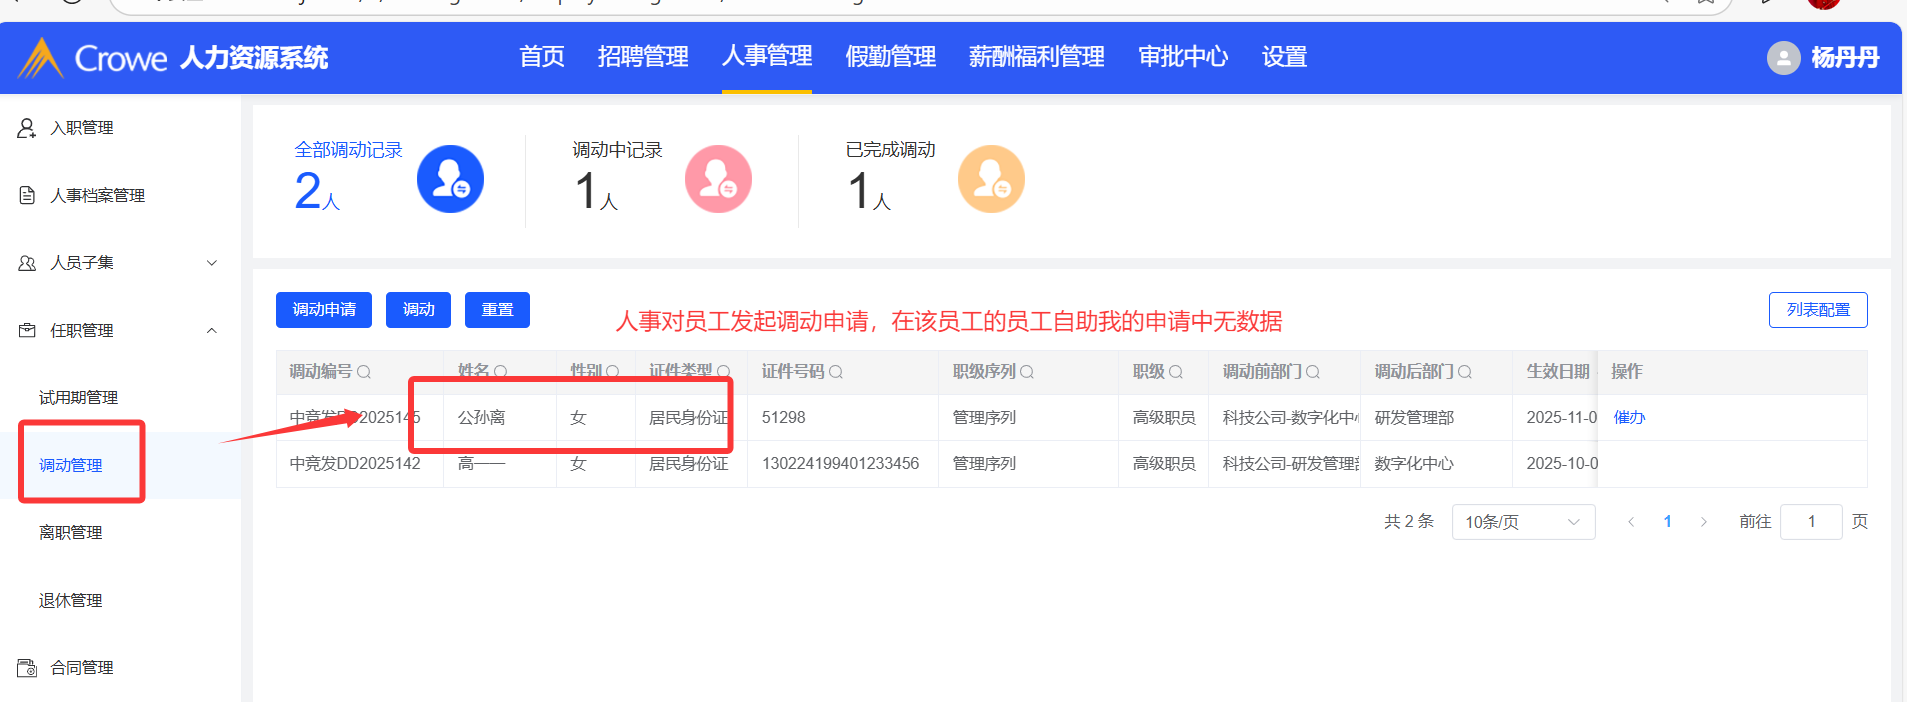
Task: Click cell 数字化中心 in 调动后部门
Action: click(1414, 464)
